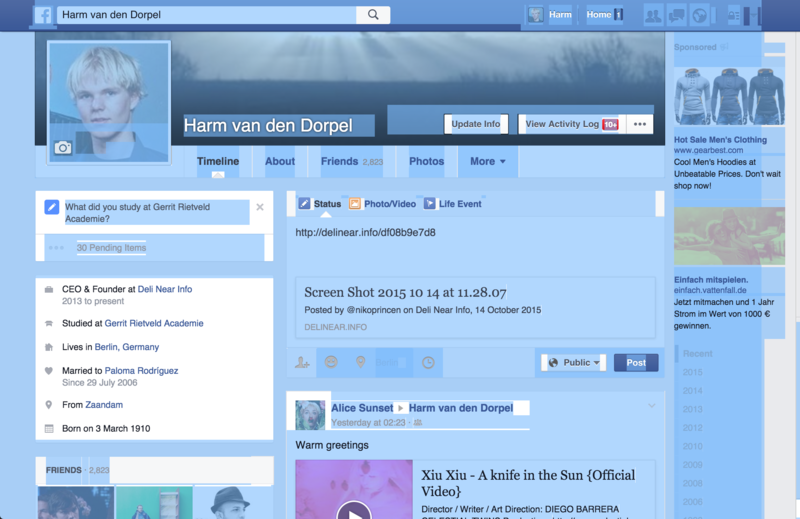Jump to 2010 in timeline navigator
This screenshot has height=519, width=800.
pos(693,446)
